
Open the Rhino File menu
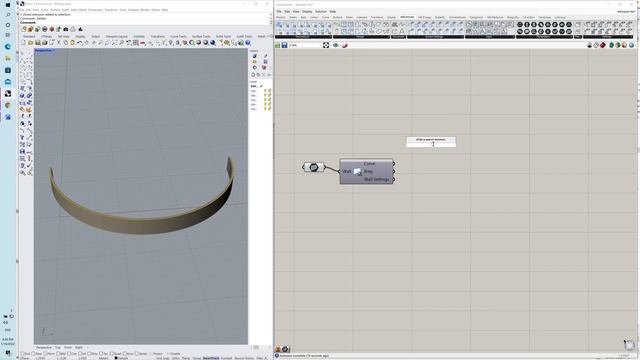[x=22, y=10]
